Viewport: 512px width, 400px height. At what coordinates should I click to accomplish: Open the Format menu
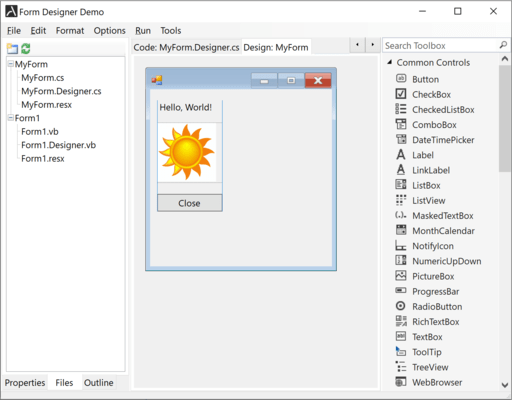(x=70, y=31)
